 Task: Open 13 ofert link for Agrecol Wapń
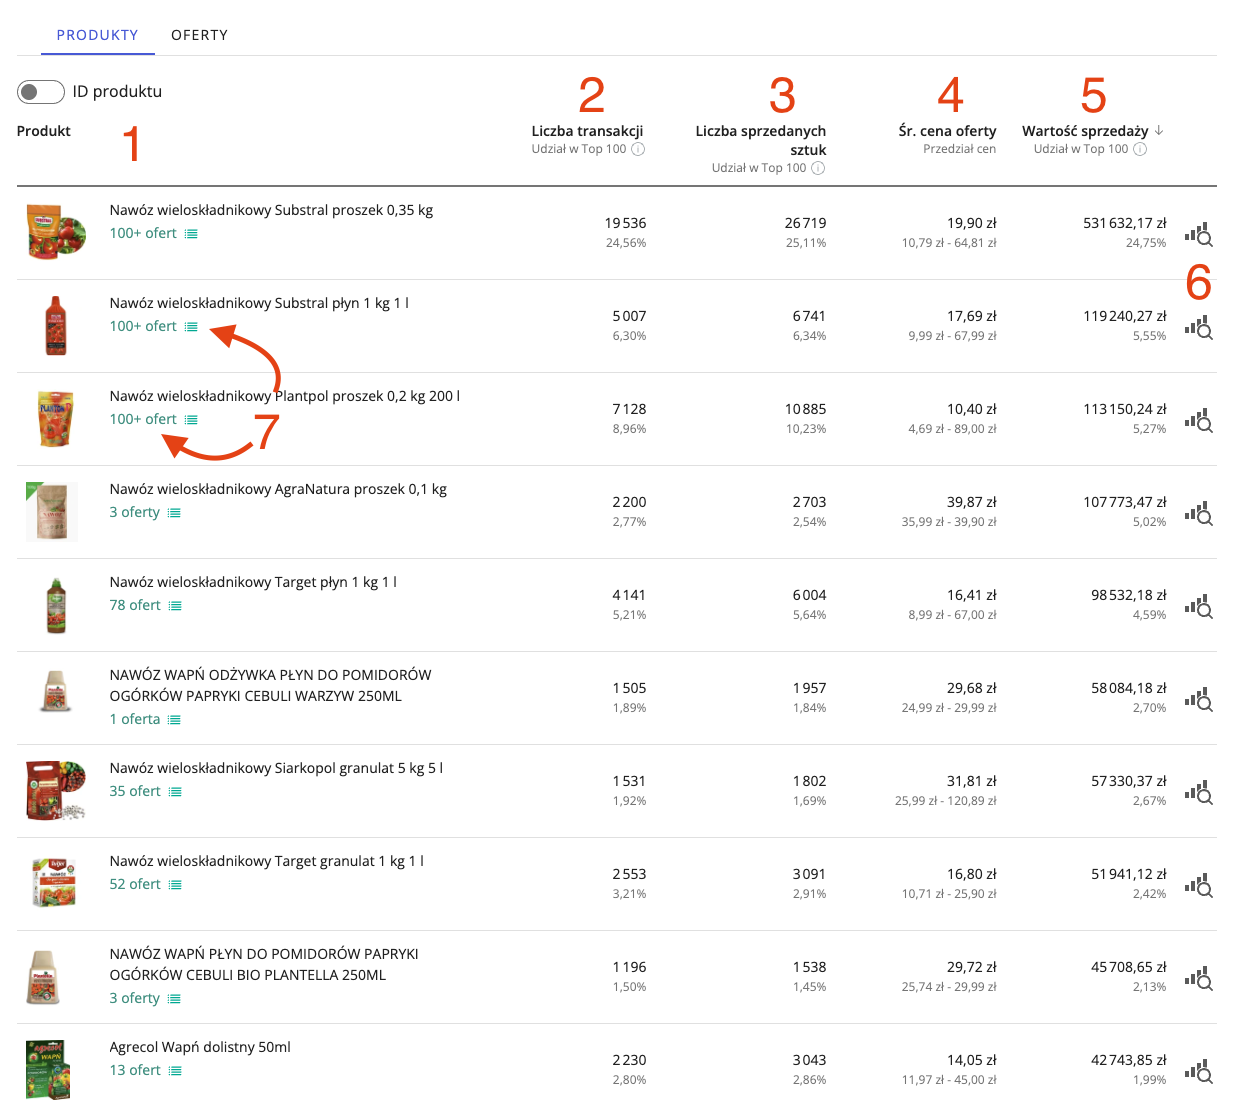pos(135,1070)
